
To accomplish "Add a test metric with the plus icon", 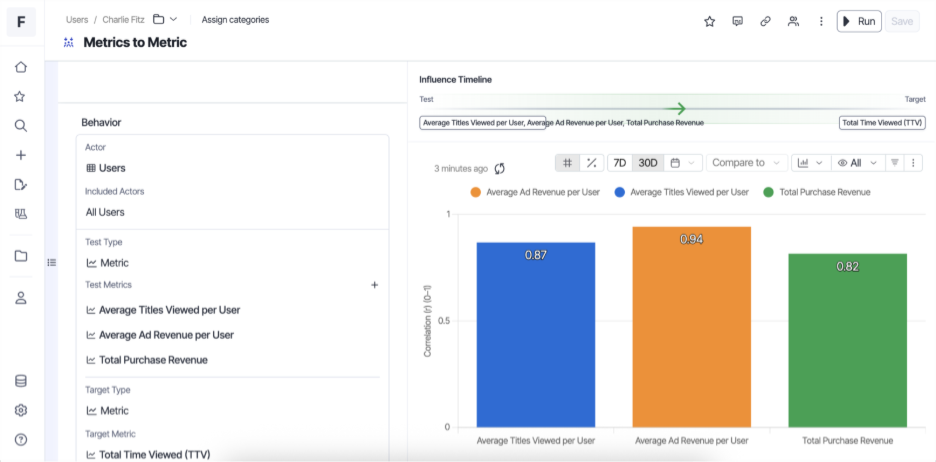I will click(375, 285).
